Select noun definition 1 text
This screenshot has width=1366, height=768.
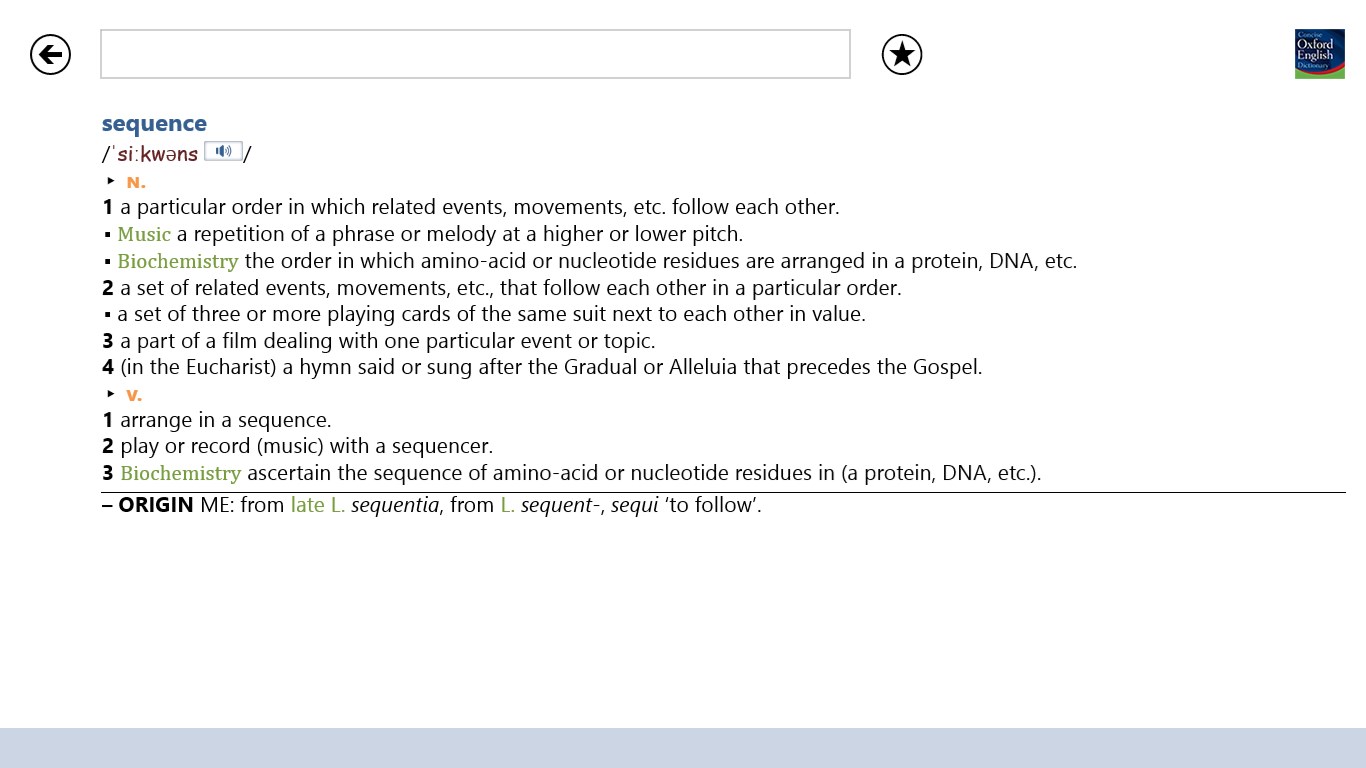click(x=470, y=207)
